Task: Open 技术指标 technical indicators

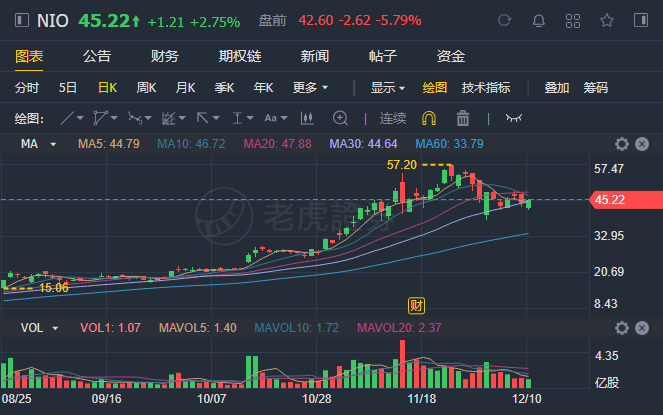Action: (486, 88)
